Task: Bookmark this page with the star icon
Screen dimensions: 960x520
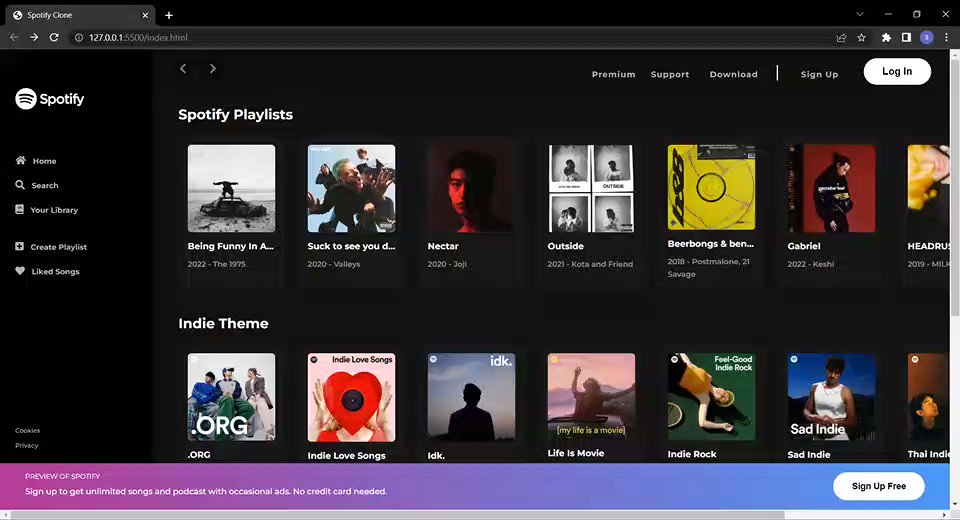Action: point(861,37)
